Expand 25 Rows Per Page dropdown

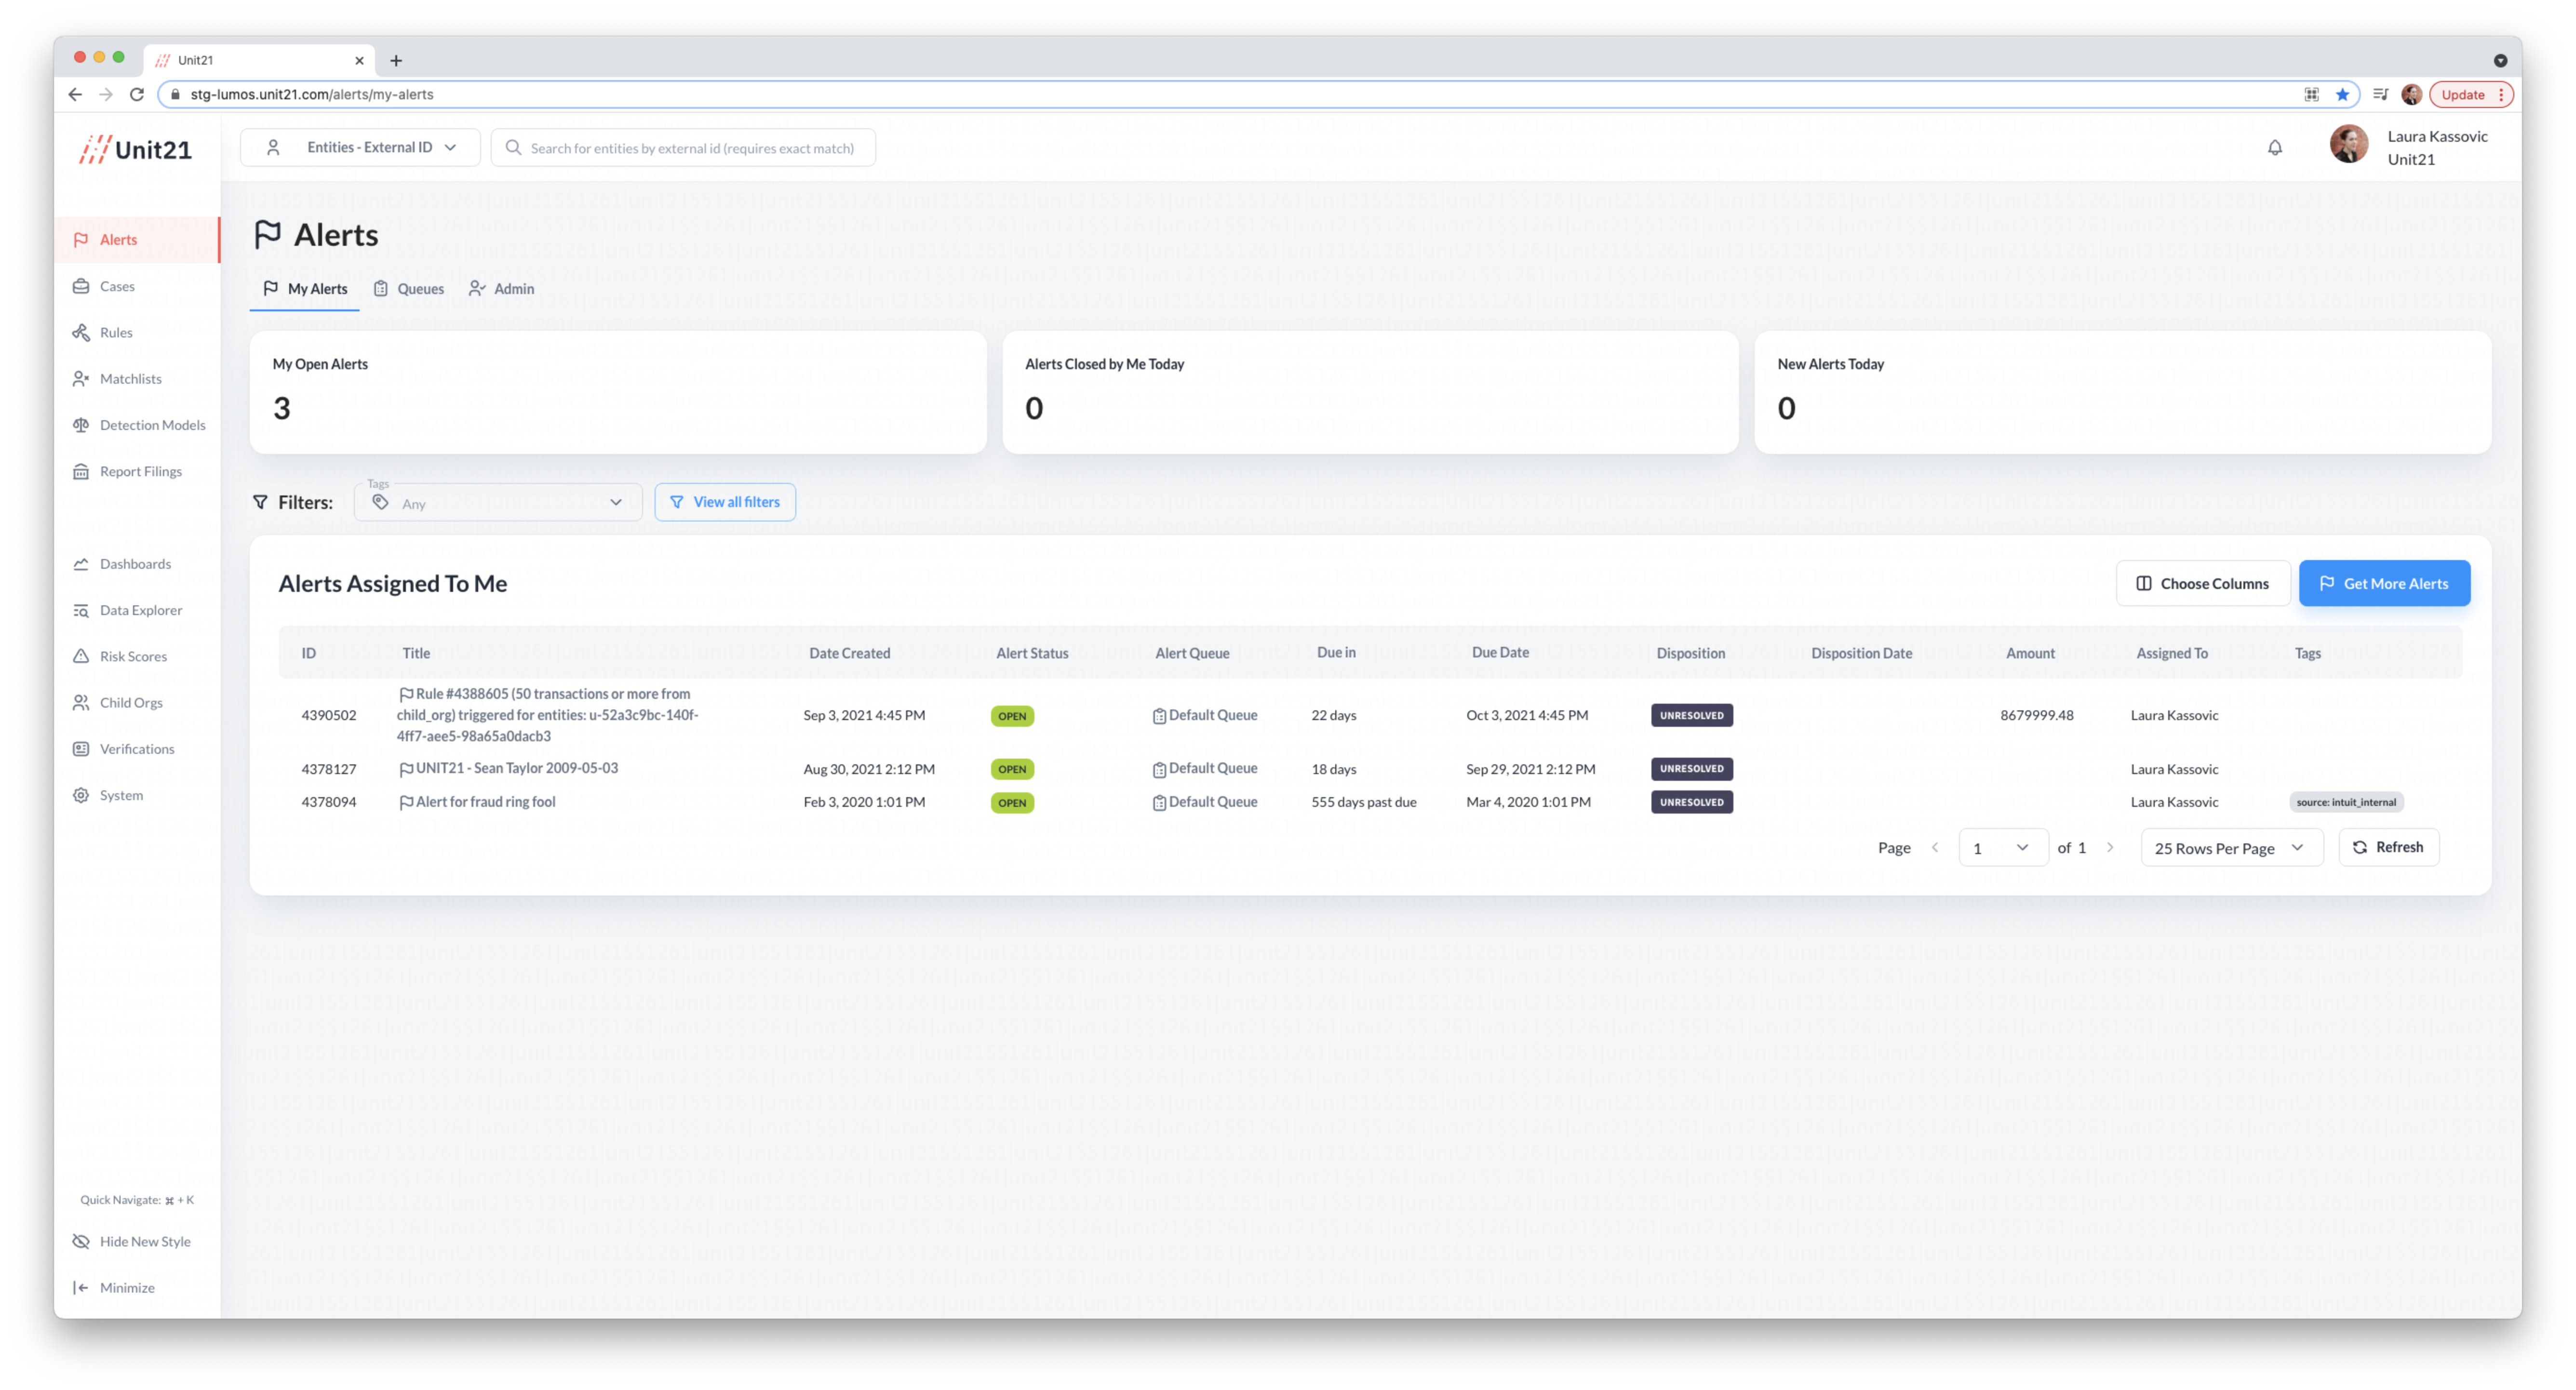[x=2230, y=848]
